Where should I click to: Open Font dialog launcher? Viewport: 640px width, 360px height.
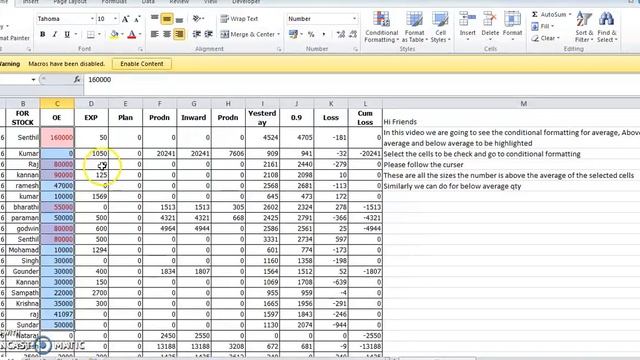pyautogui.click(x=140, y=49)
